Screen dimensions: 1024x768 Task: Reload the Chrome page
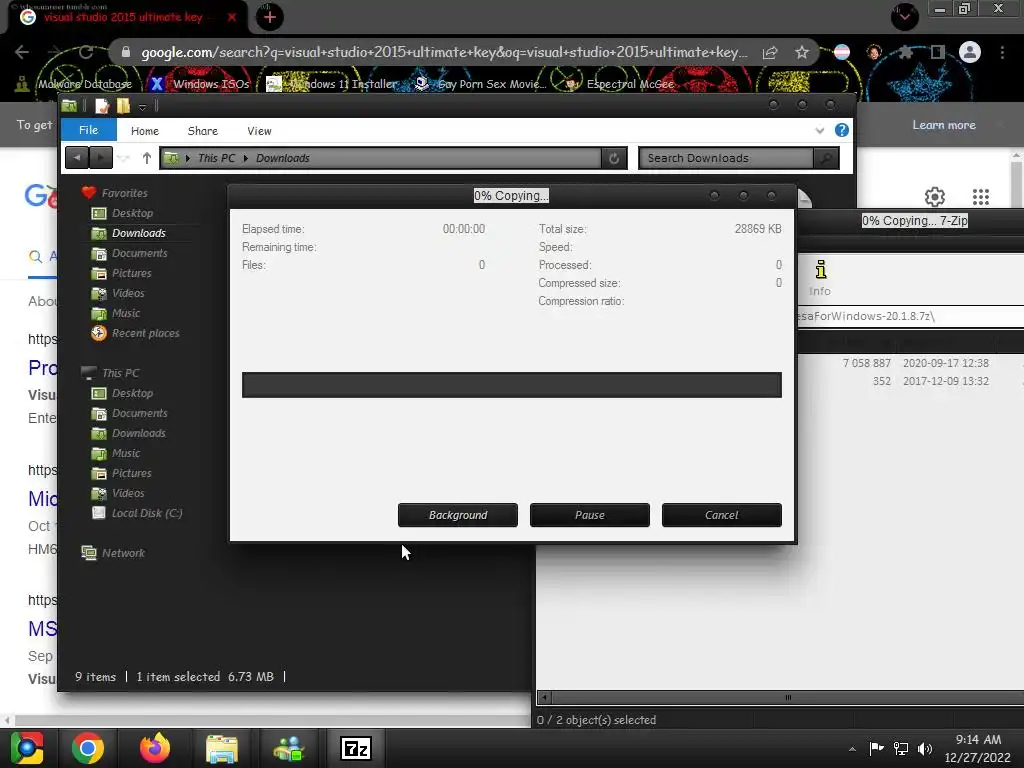point(86,52)
